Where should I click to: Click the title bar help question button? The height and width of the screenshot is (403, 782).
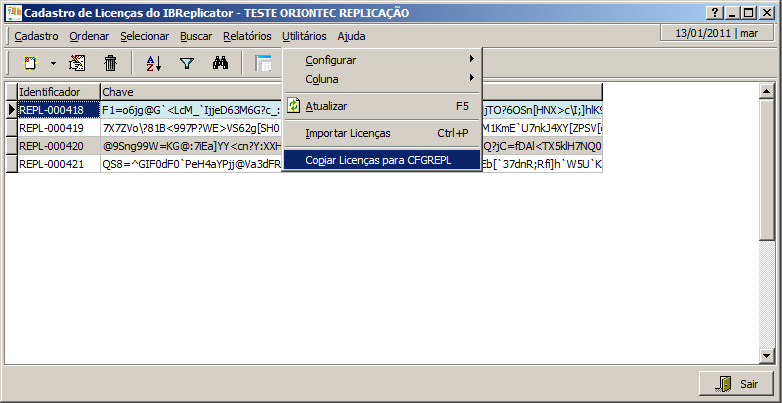[x=715, y=13]
